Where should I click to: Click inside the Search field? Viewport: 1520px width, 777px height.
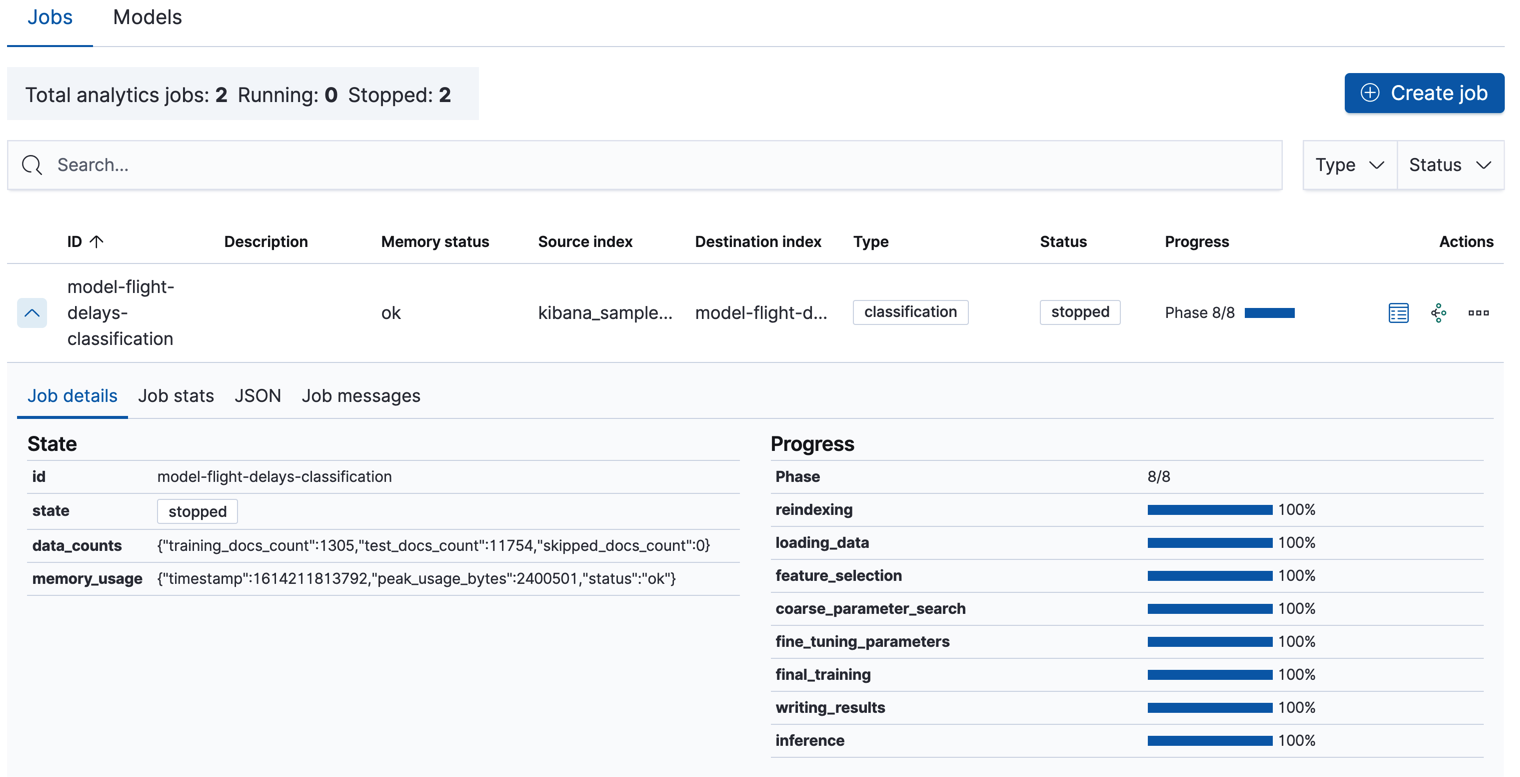coord(400,164)
